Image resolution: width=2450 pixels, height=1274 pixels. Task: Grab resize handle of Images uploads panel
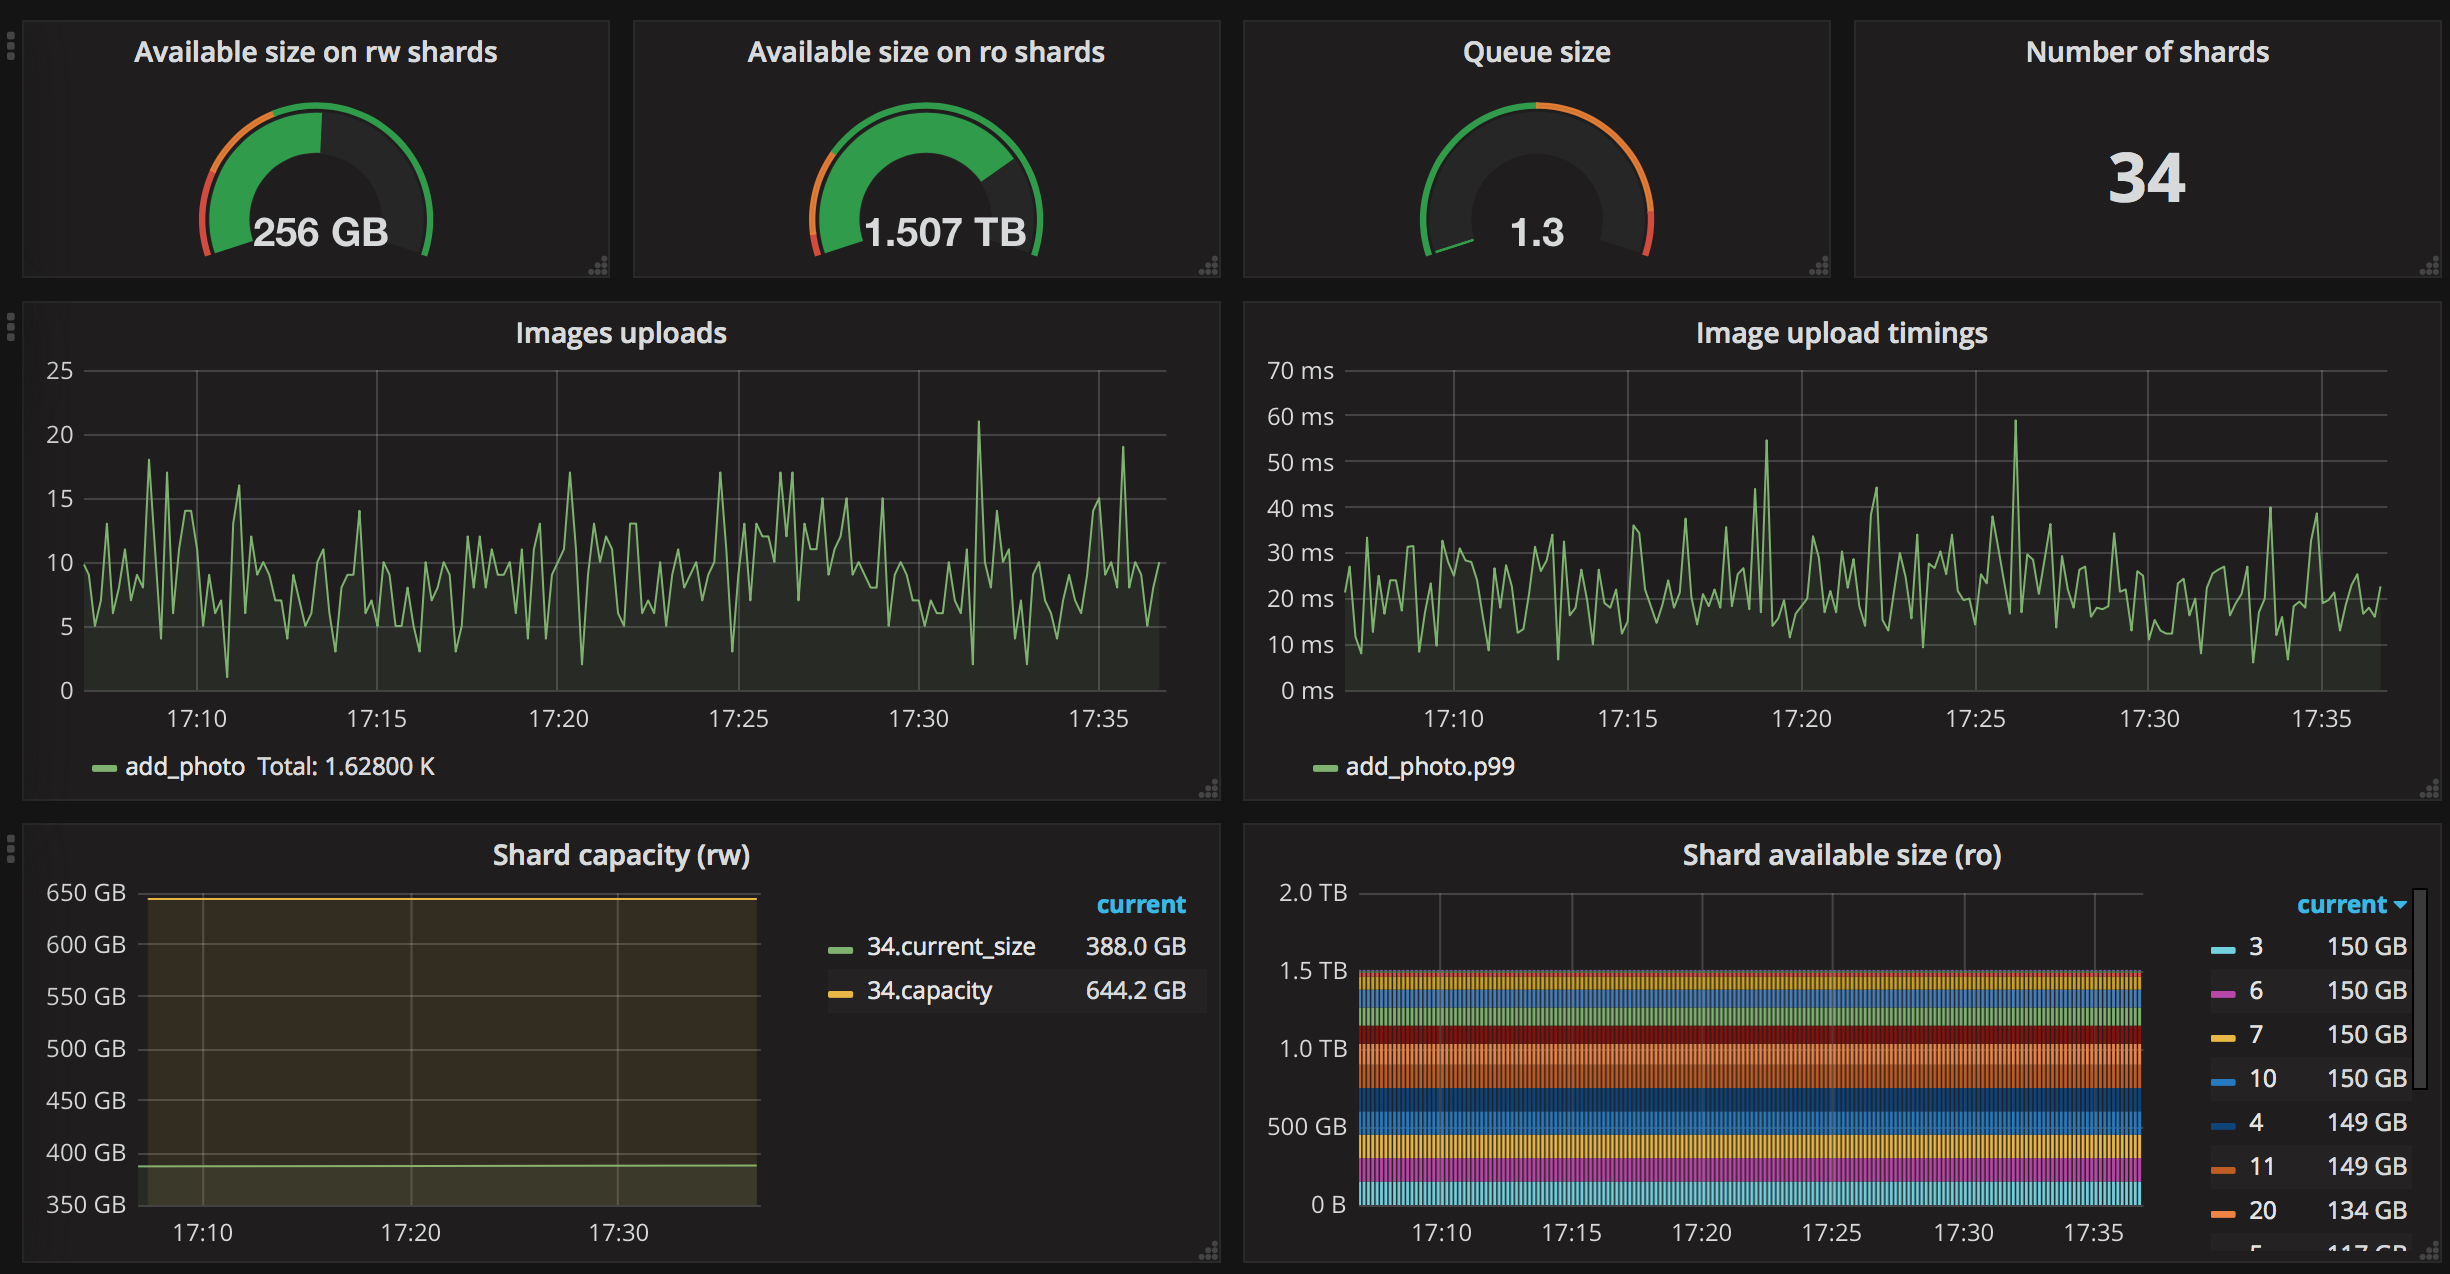[x=1209, y=789]
